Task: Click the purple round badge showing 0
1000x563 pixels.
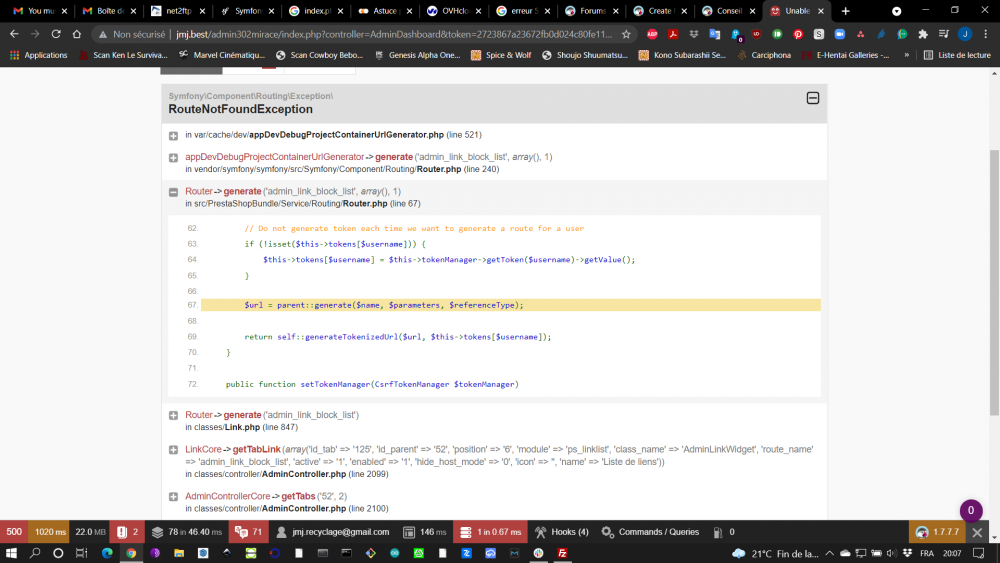Action: (971, 510)
